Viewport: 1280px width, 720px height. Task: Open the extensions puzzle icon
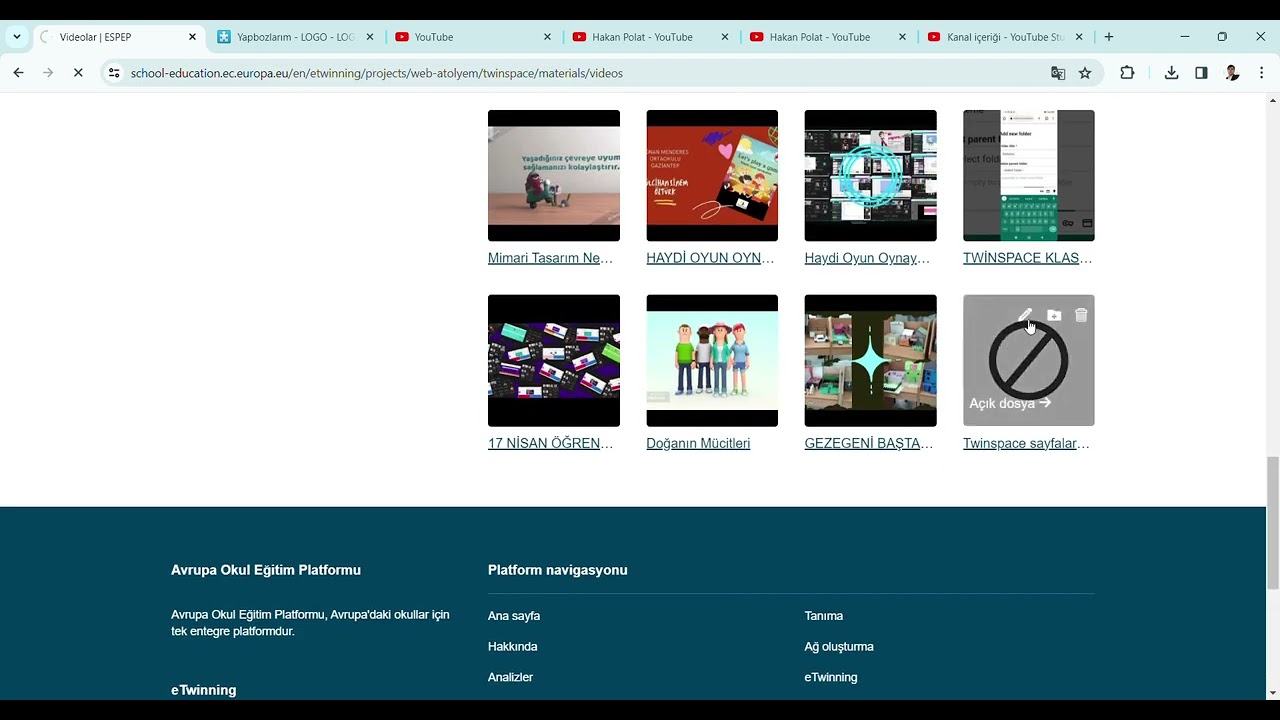[x=1127, y=73]
